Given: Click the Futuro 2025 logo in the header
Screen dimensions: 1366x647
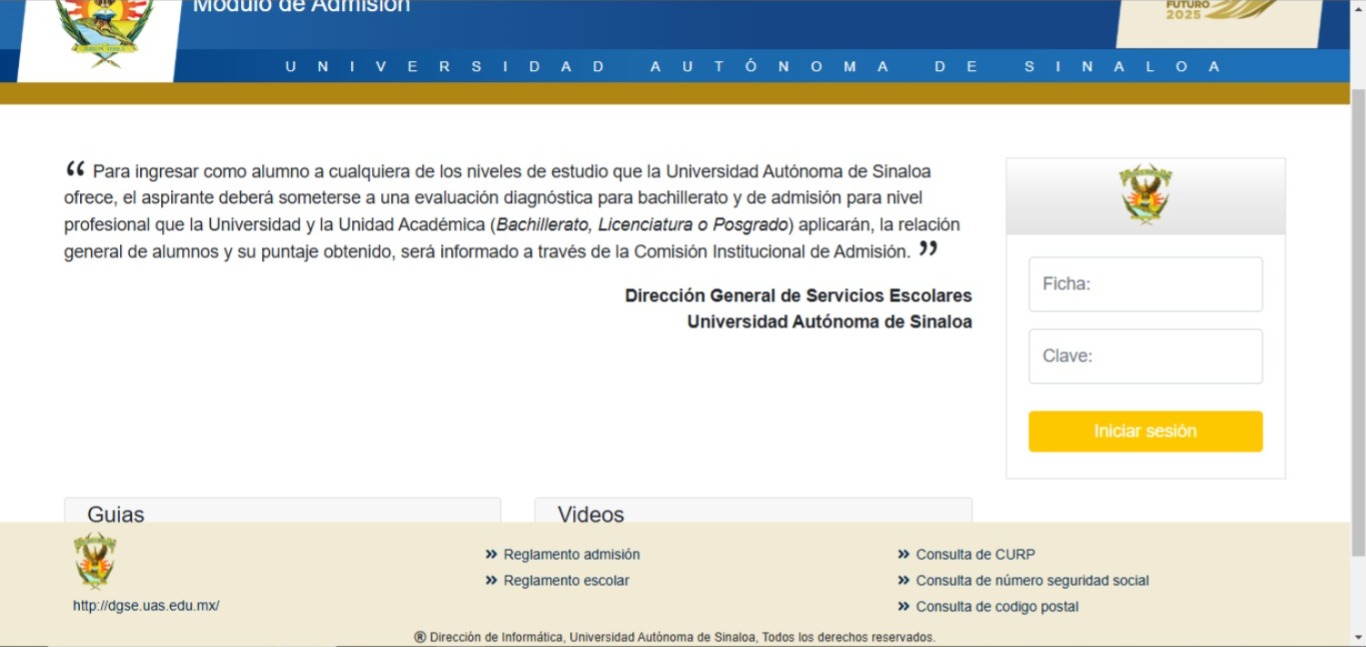Looking at the screenshot, I should (x=1221, y=11).
